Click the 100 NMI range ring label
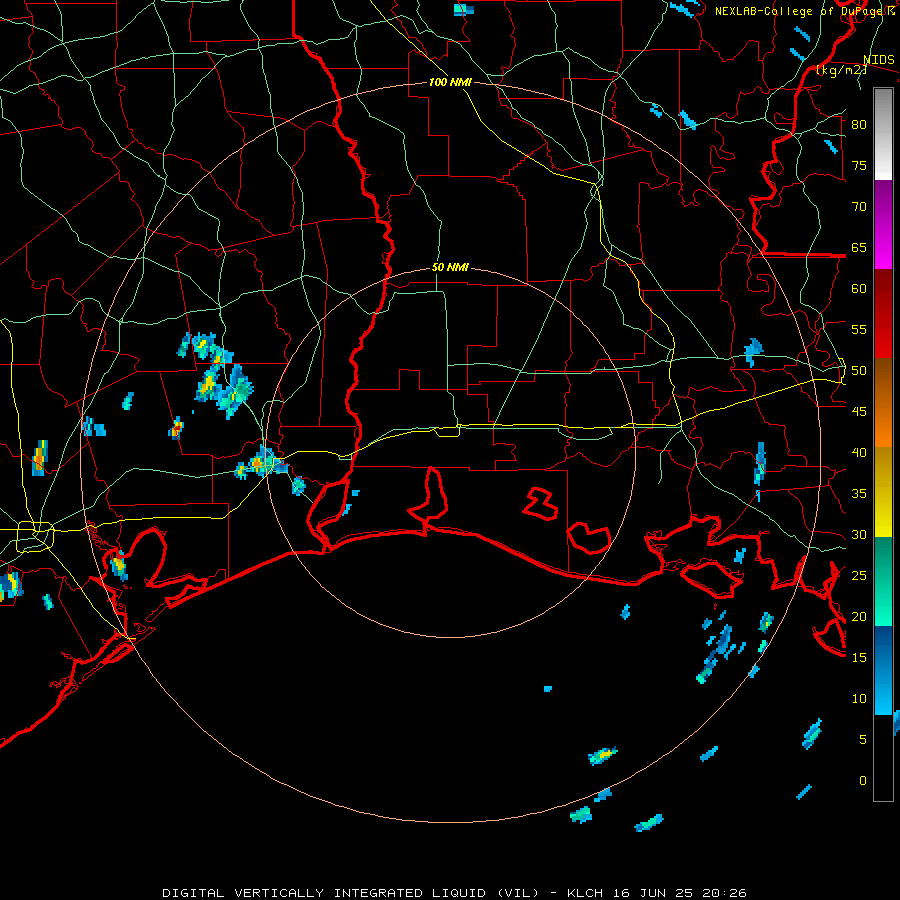The width and height of the screenshot is (900, 900). (450, 82)
